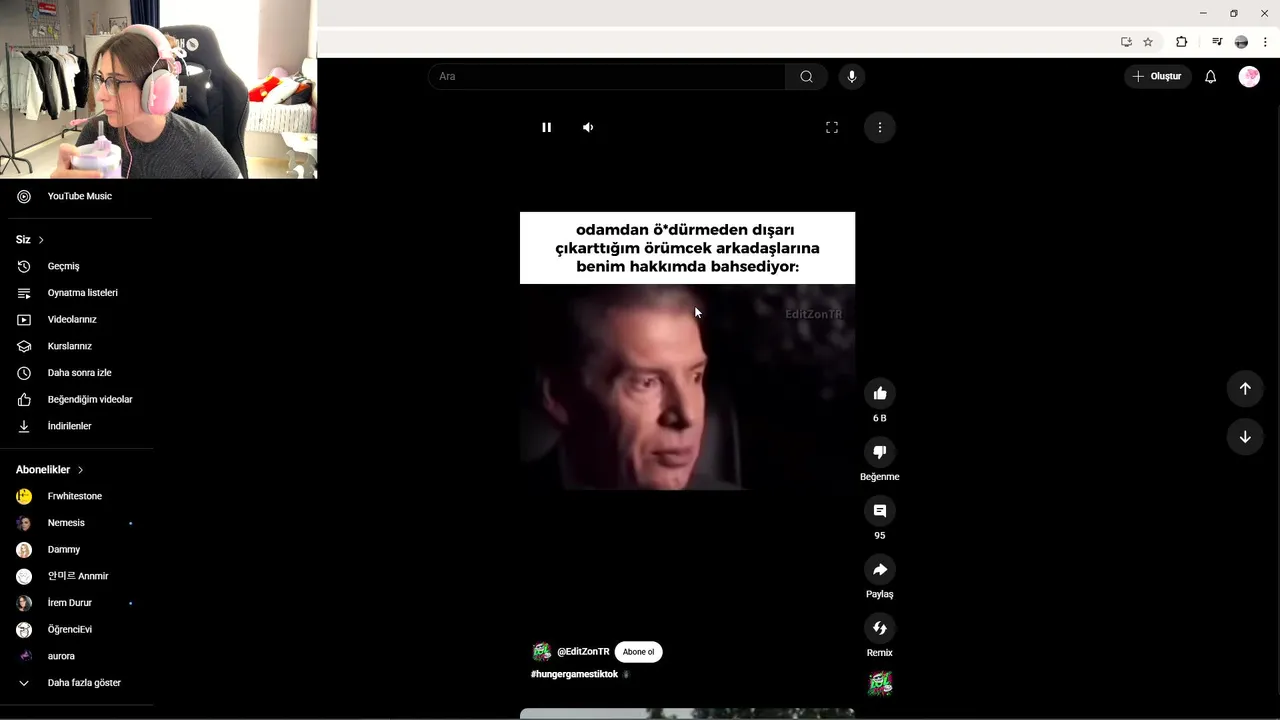Open account avatar menu
Image resolution: width=1280 pixels, height=720 pixels.
(x=1249, y=76)
